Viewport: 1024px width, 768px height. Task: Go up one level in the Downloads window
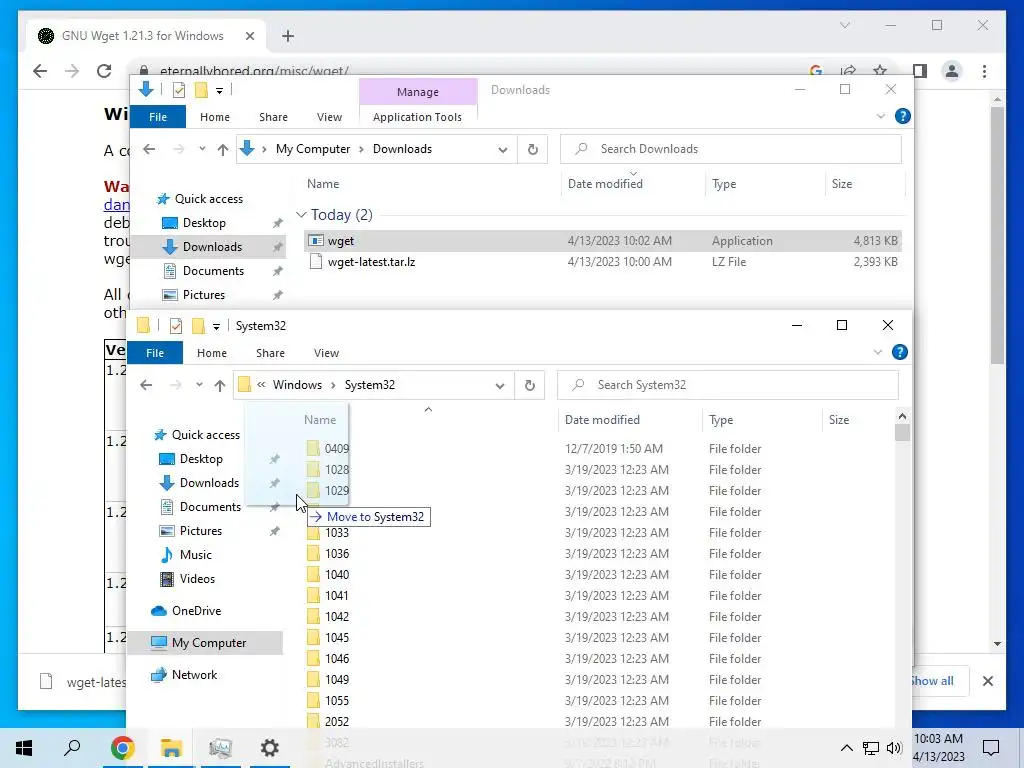pos(223,150)
